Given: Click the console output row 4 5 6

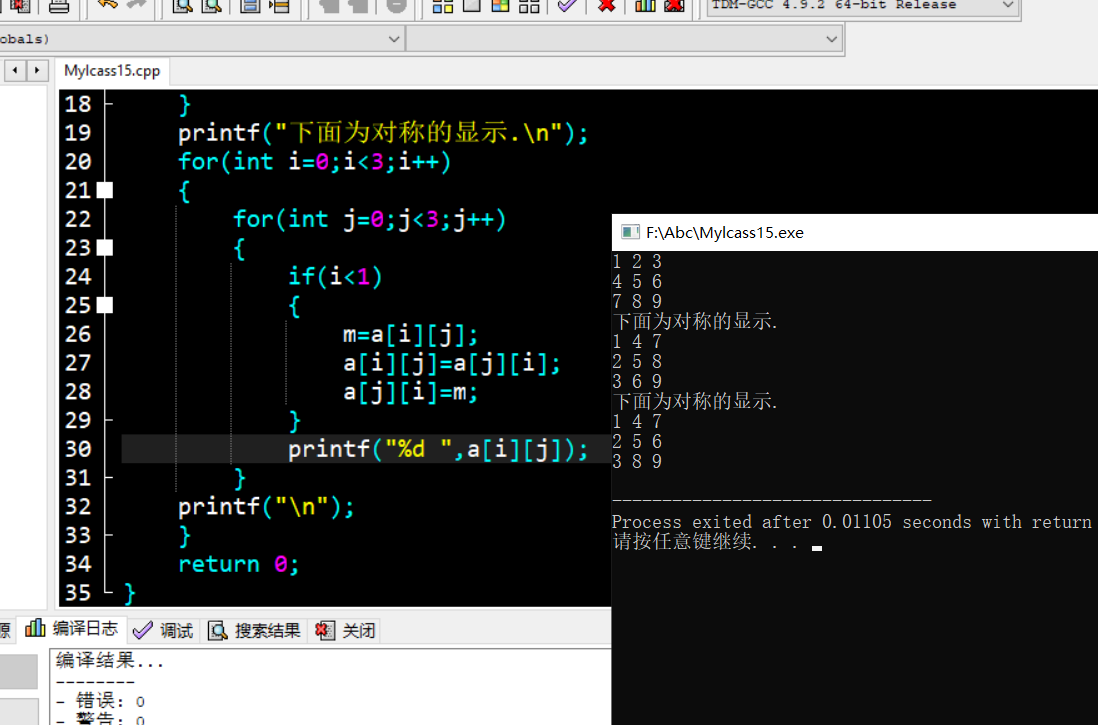Looking at the screenshot, I should (x=637, y=282).
